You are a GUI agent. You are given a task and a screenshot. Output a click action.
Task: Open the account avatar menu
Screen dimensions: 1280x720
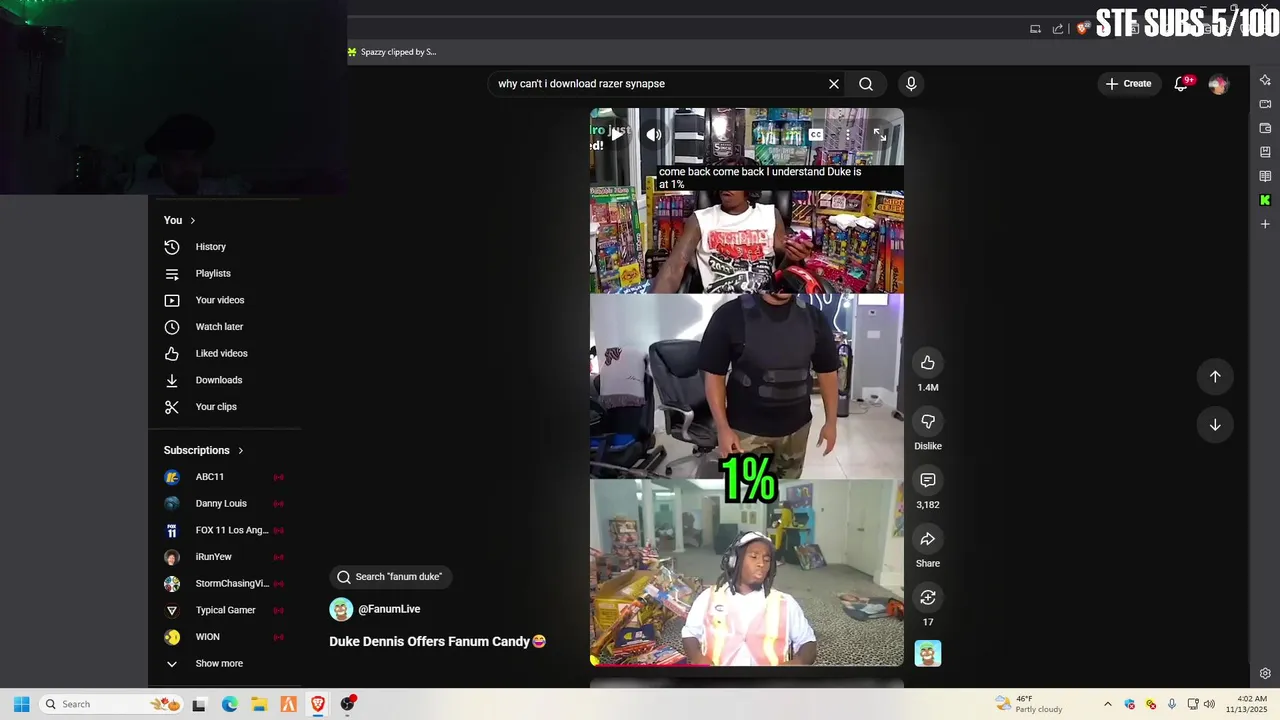(x=1218, y=84)
